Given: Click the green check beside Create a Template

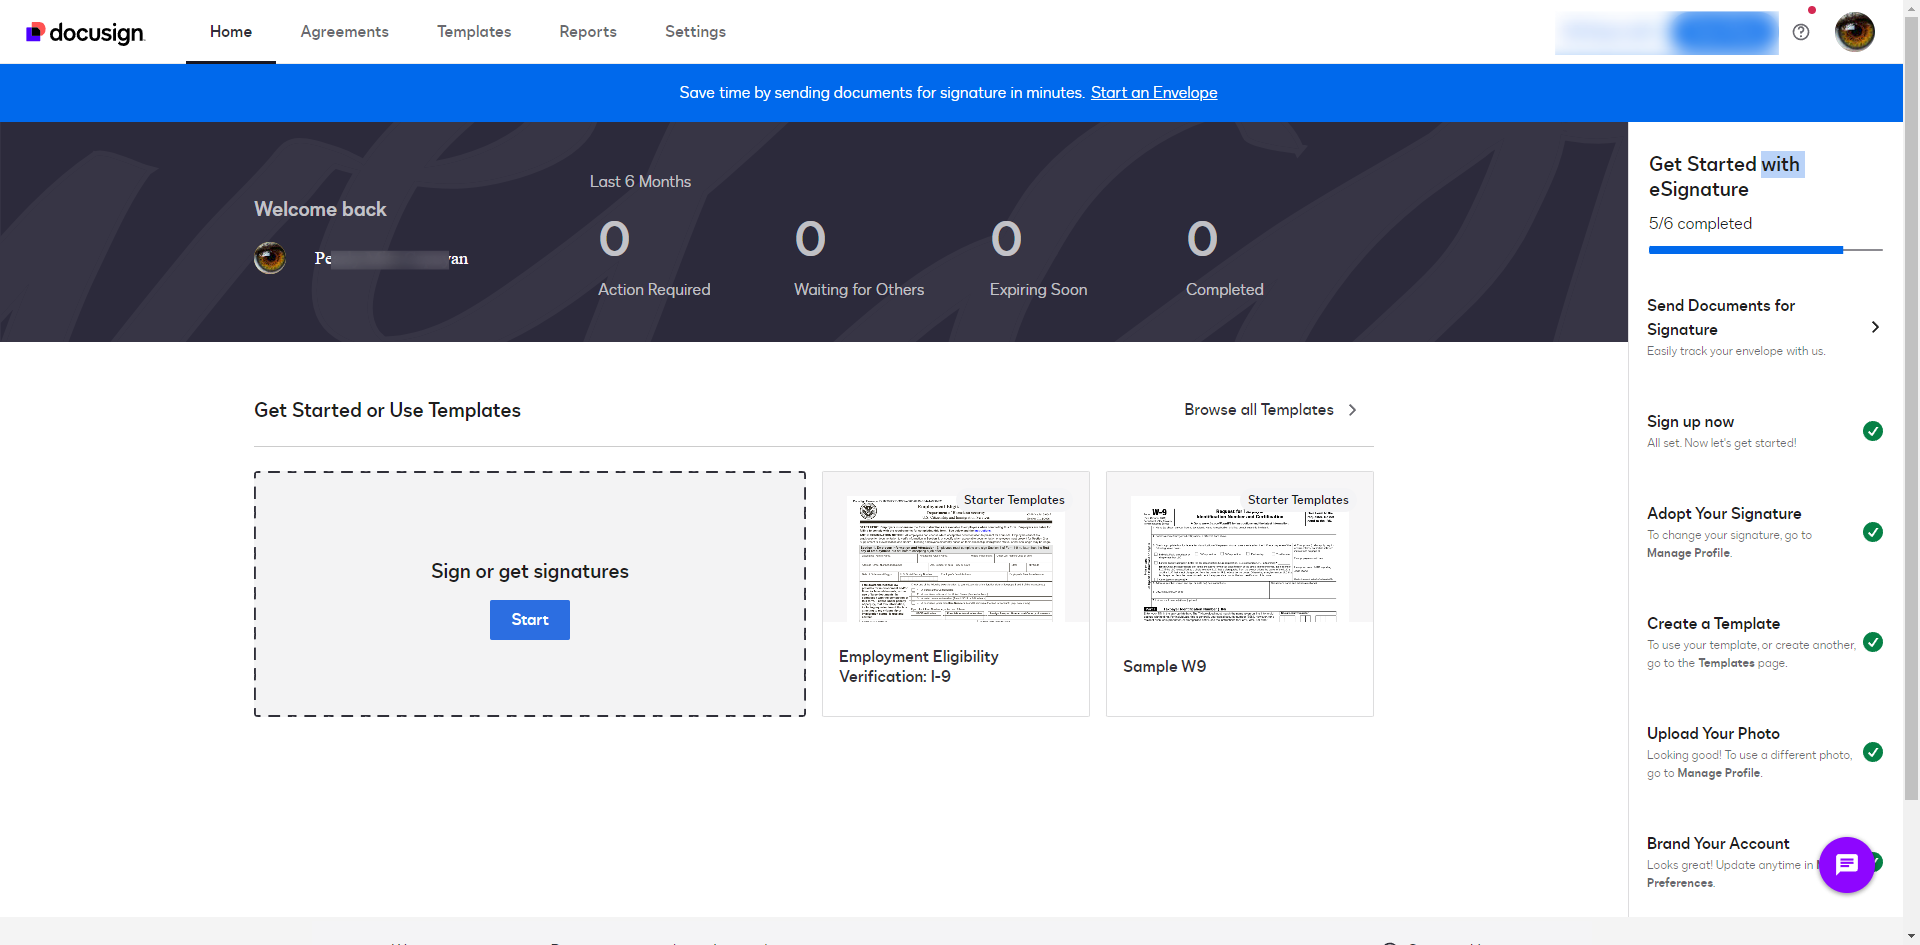Looking at the screenshot, I should point(1873,642).
